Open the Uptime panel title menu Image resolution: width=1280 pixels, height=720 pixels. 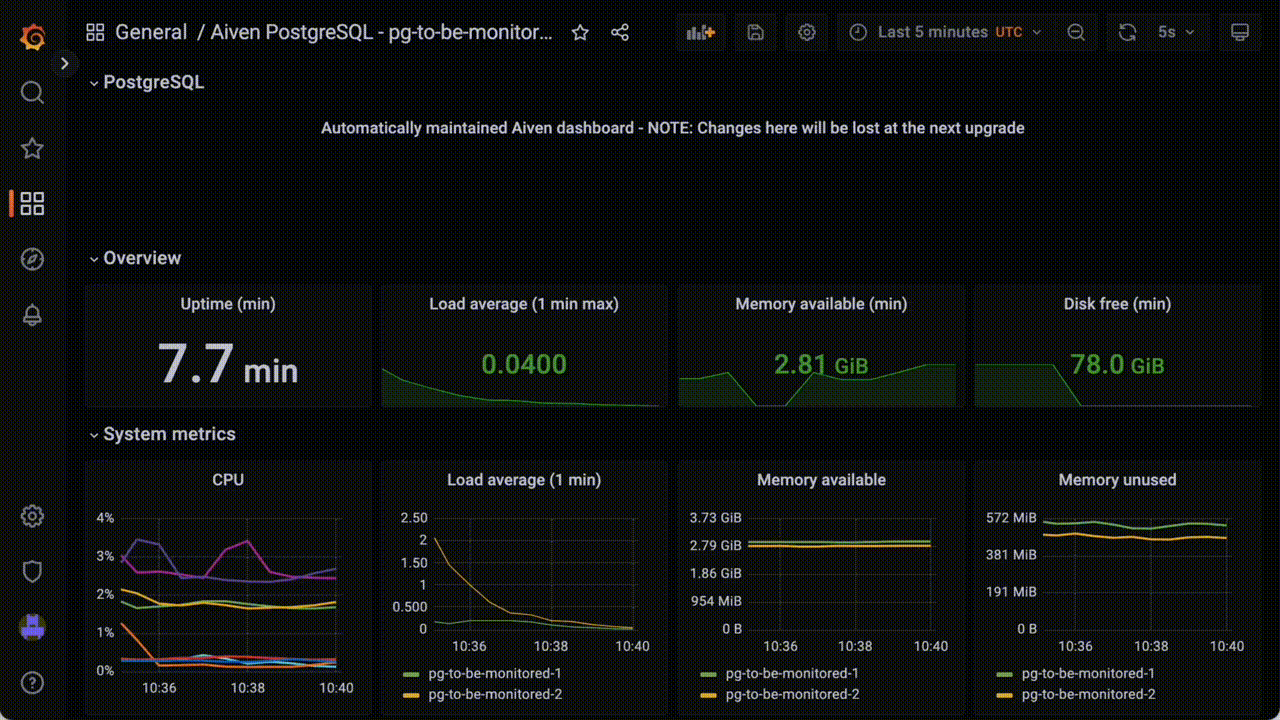[x=228, y=304]
